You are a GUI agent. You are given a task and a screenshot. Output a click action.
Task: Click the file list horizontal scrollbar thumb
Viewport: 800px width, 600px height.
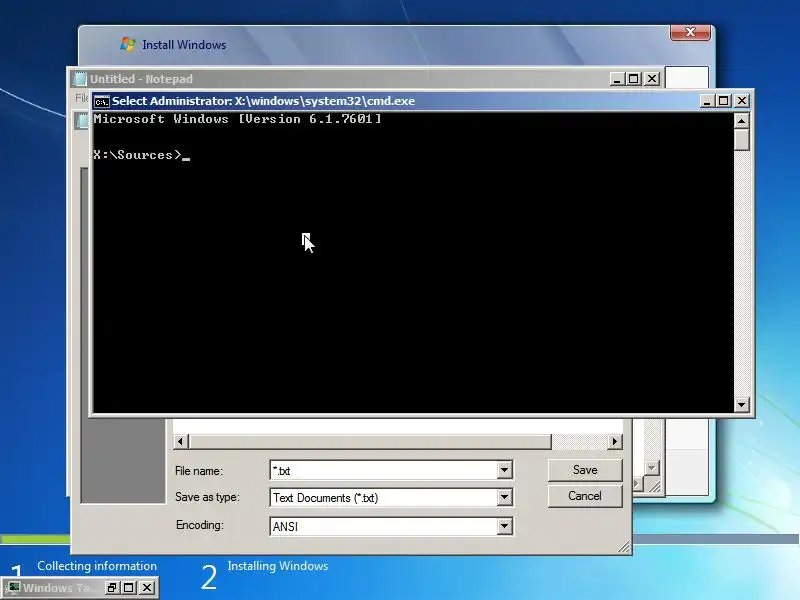pos(370,441)
